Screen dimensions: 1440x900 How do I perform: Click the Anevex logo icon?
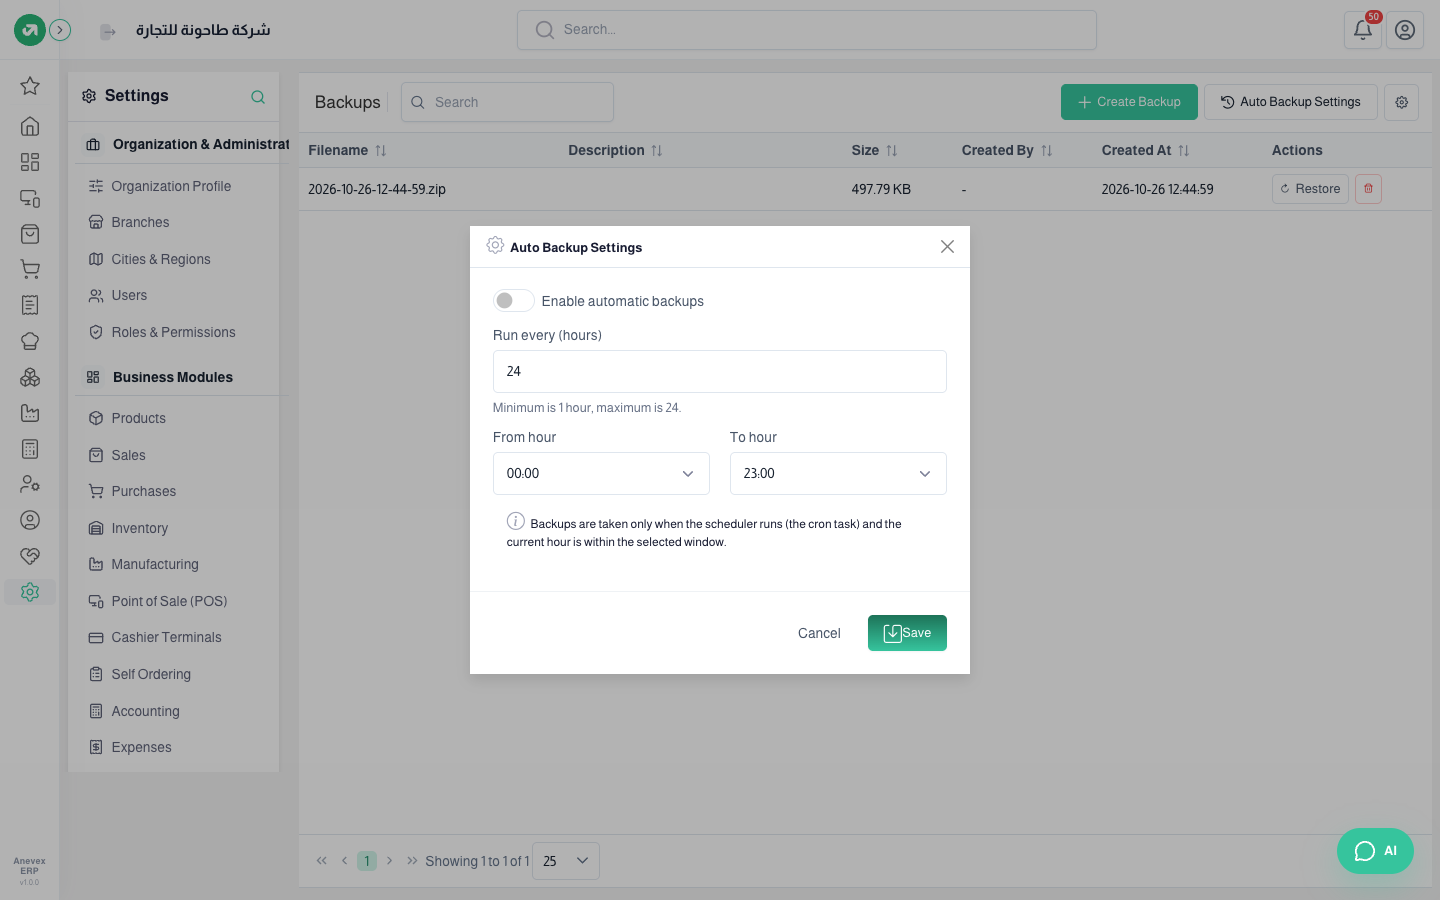(29, 30)
